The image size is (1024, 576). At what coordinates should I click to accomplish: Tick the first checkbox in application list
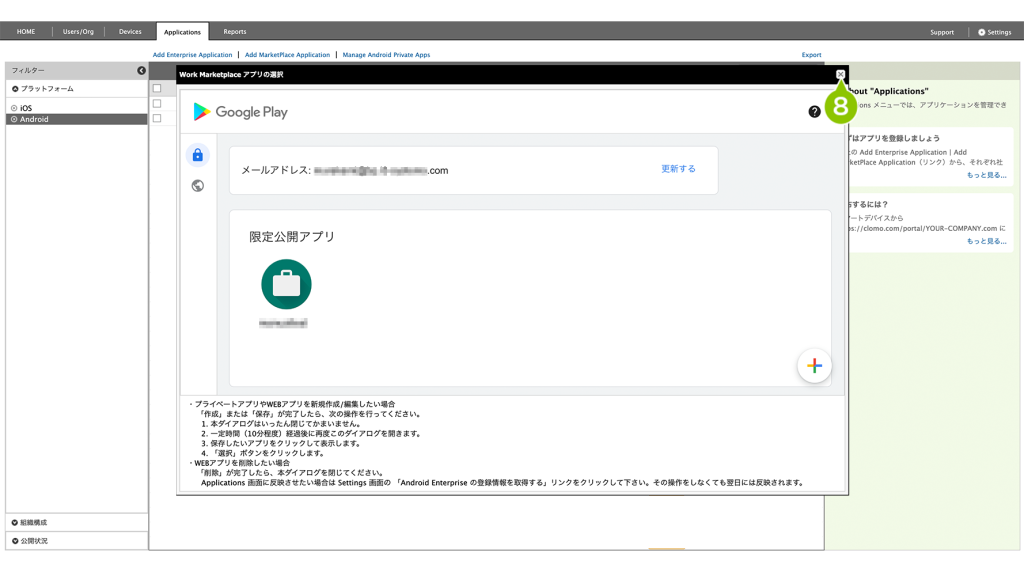coord(157,88)
